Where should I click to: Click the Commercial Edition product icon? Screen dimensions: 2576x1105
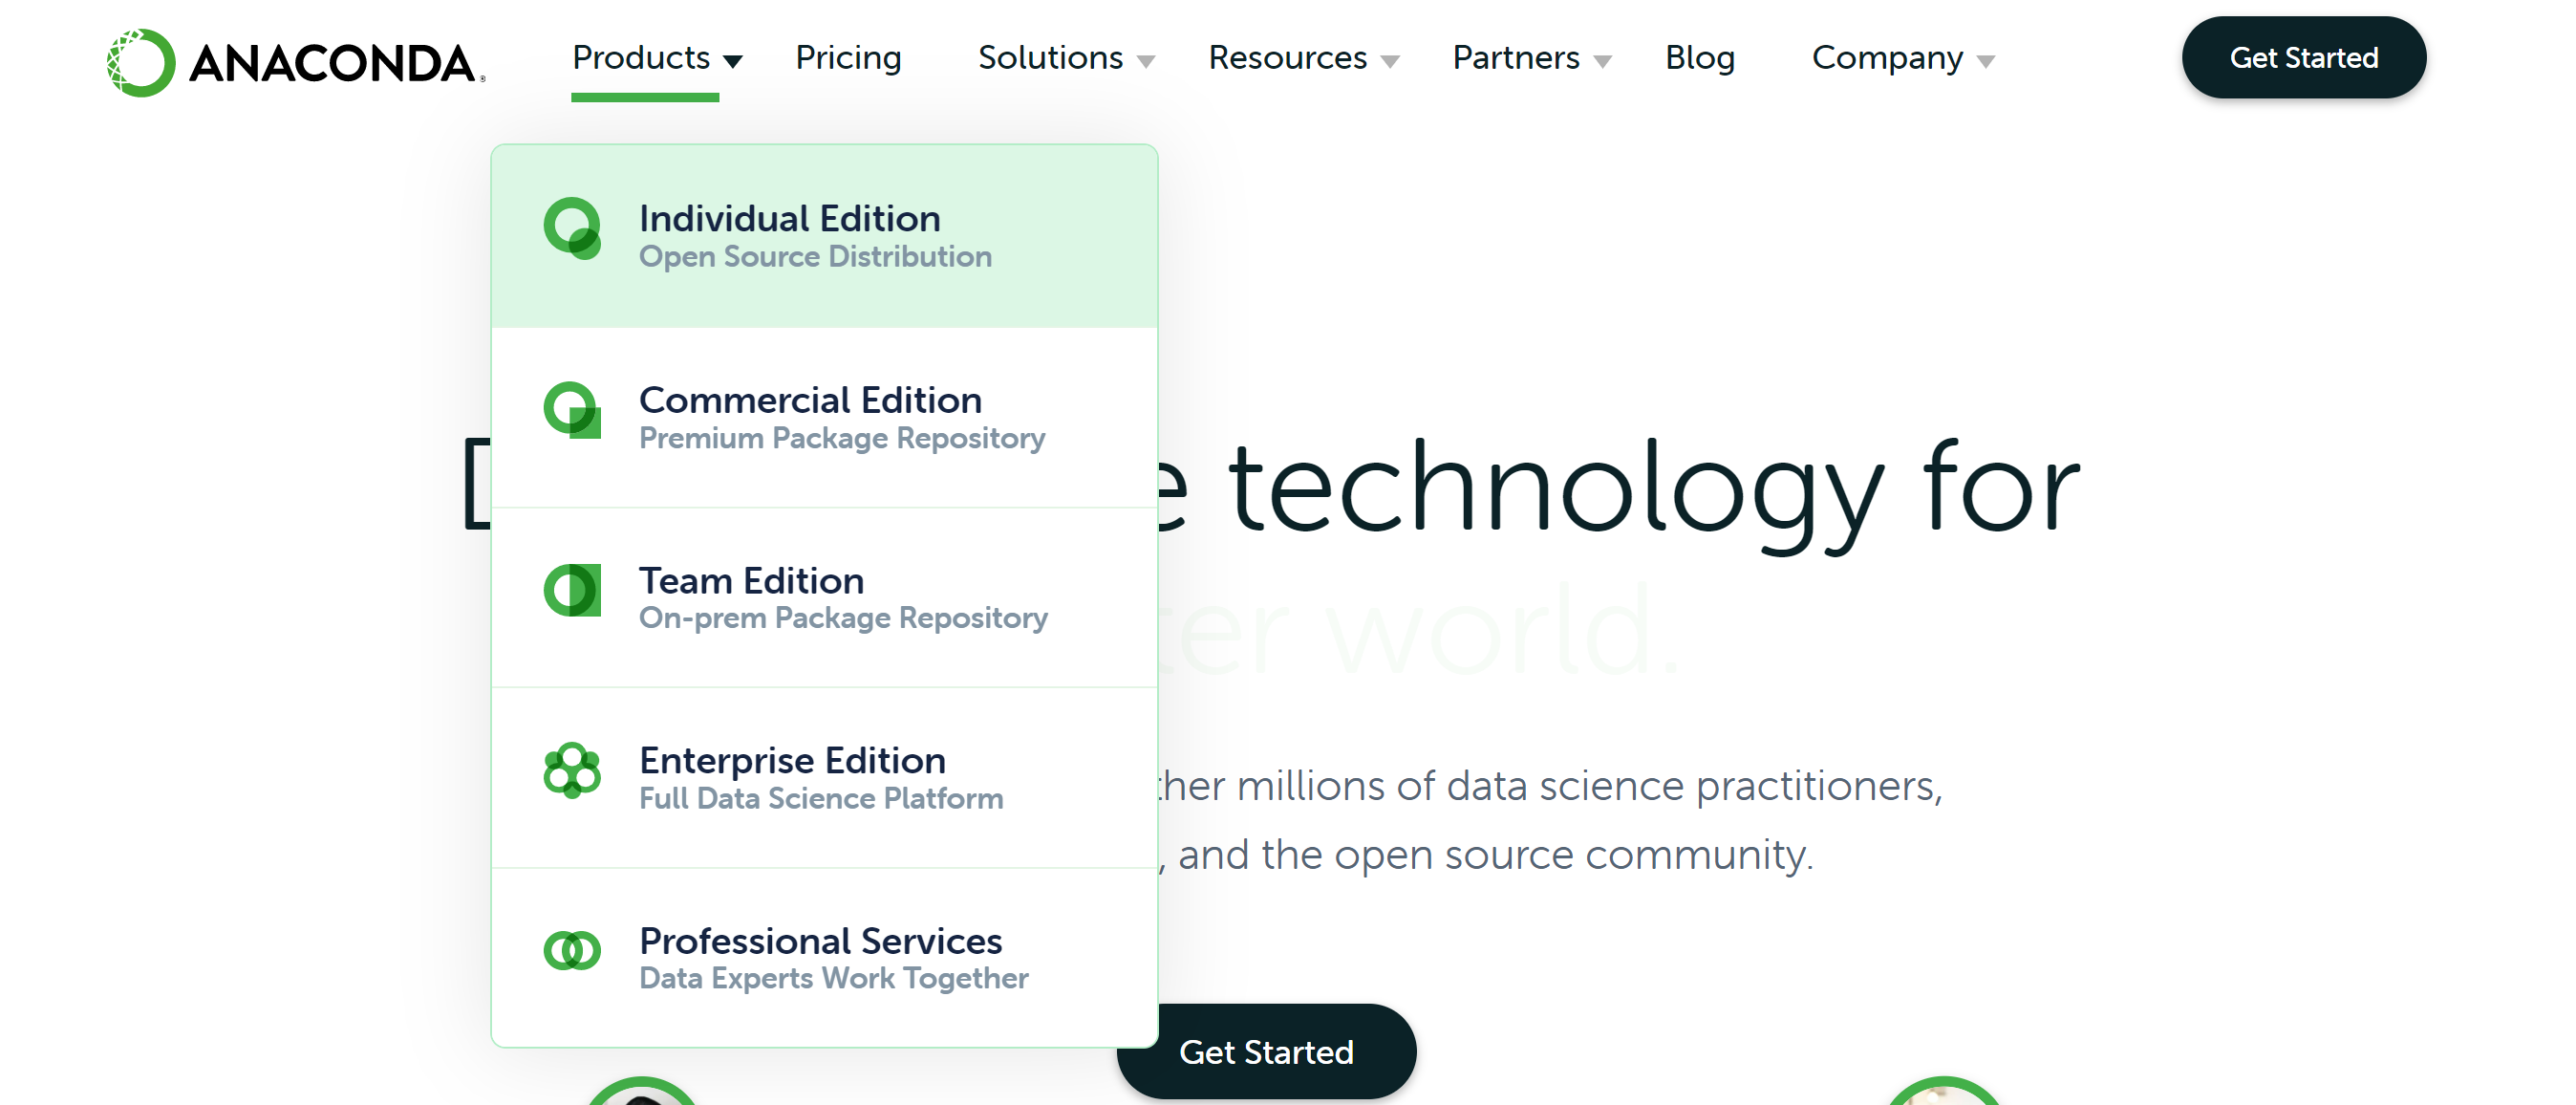click(x=572, y=410)
